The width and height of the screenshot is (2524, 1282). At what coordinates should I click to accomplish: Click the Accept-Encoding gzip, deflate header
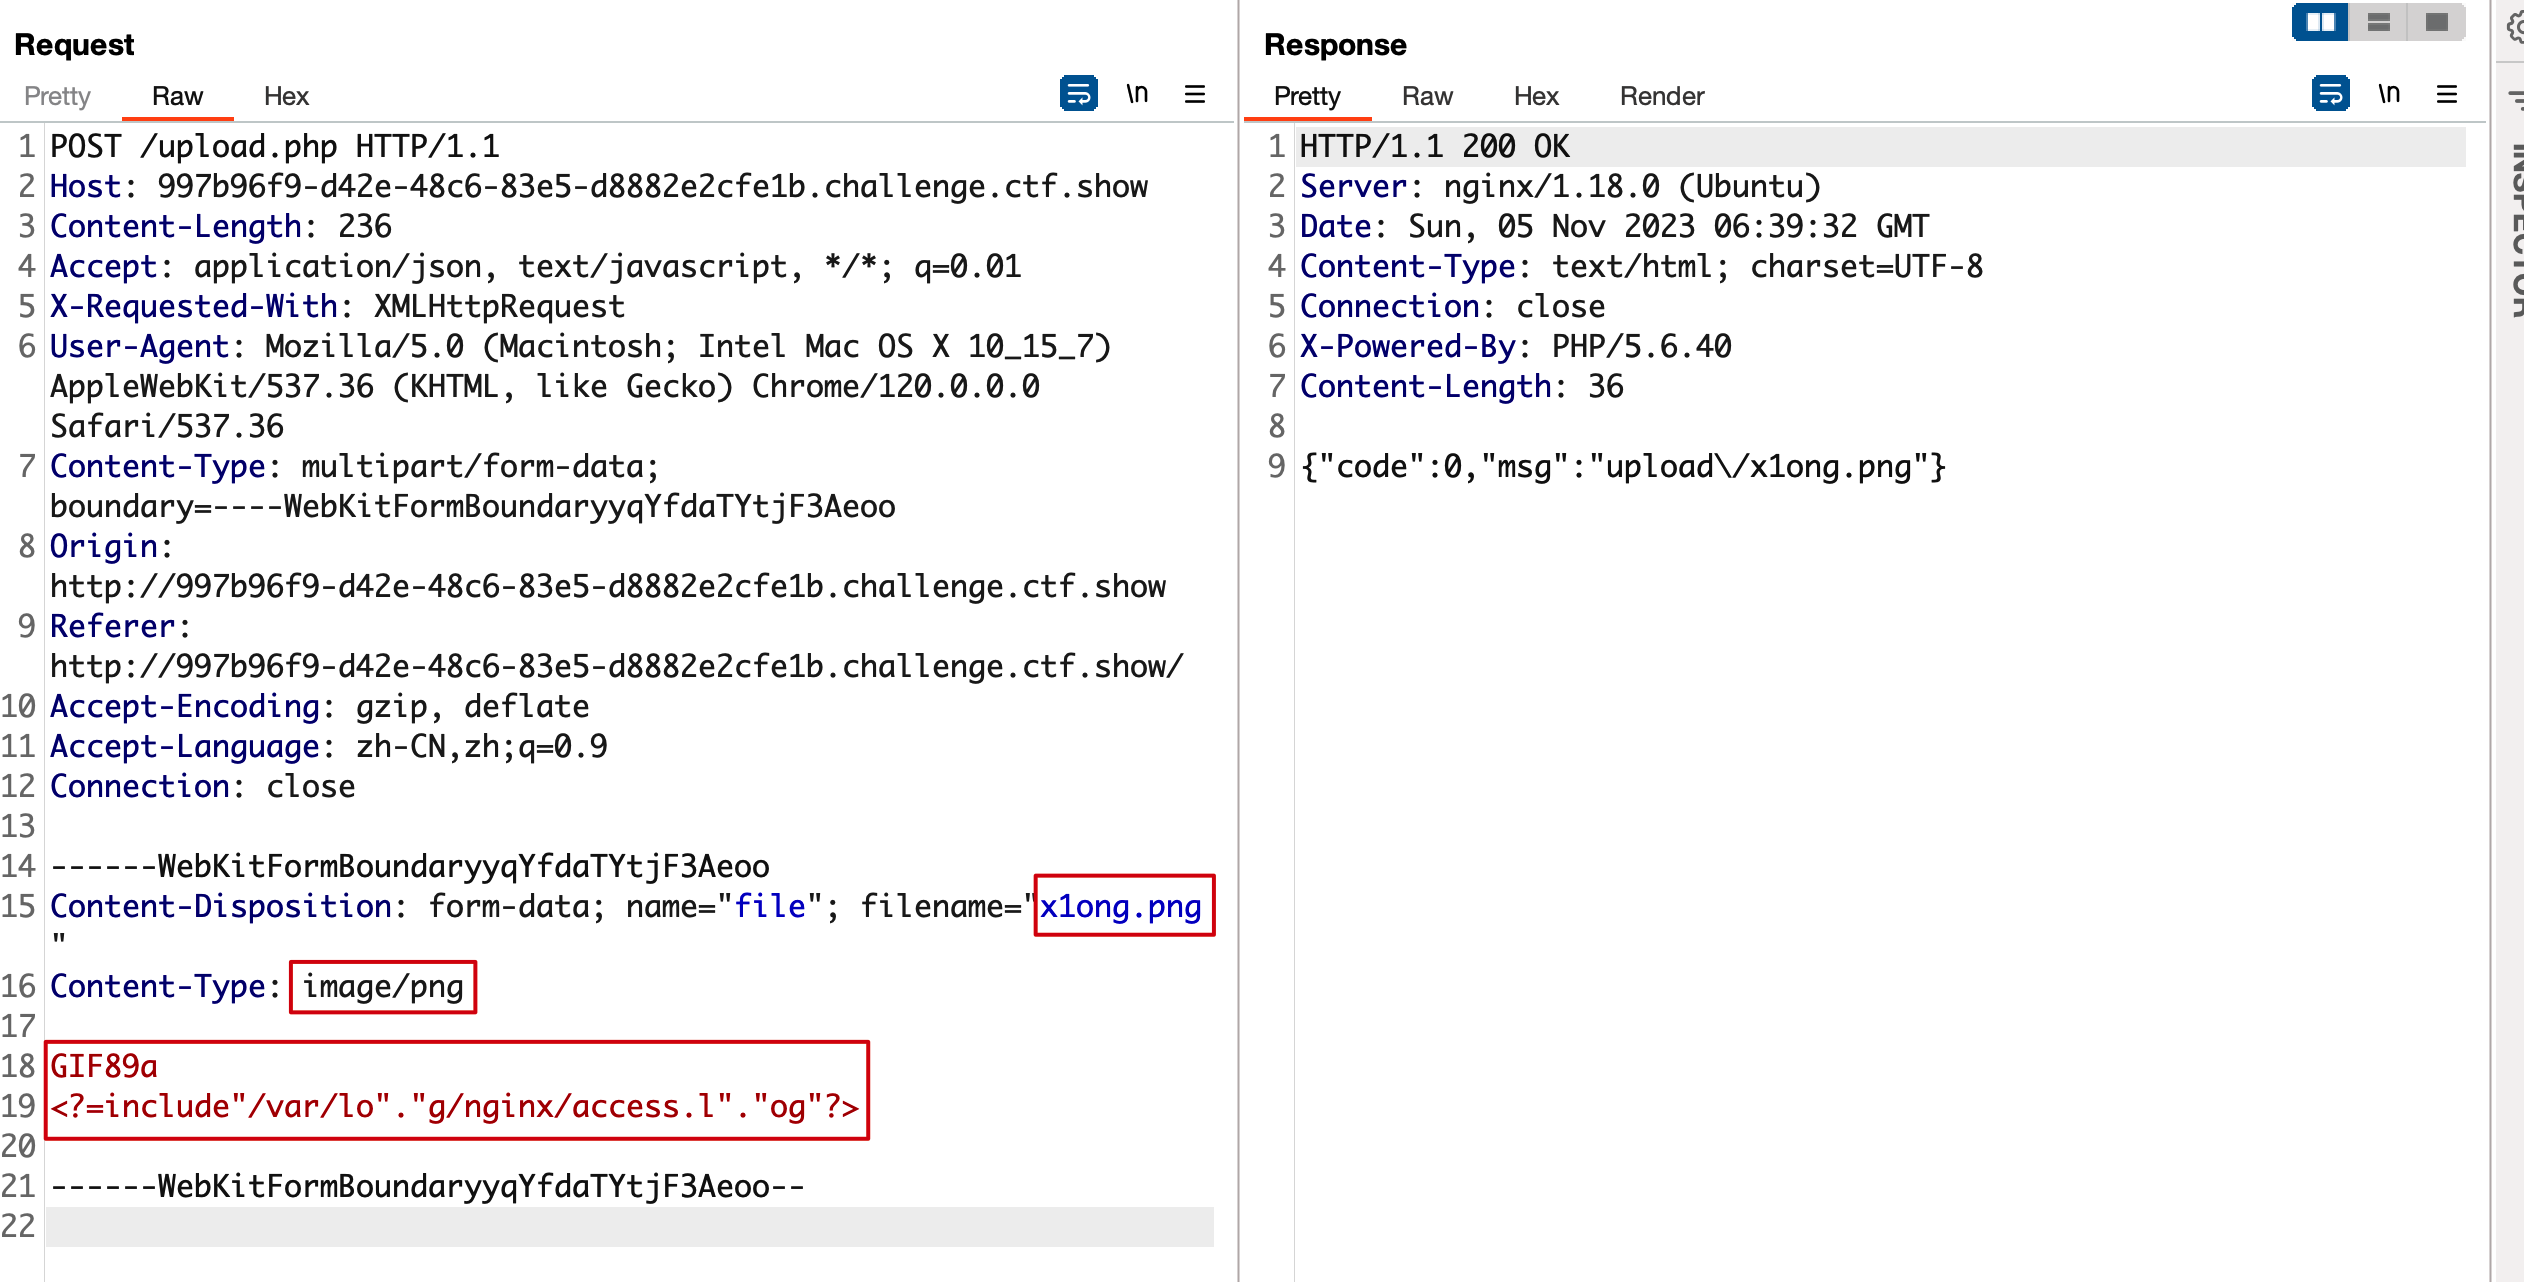[320, 707]
